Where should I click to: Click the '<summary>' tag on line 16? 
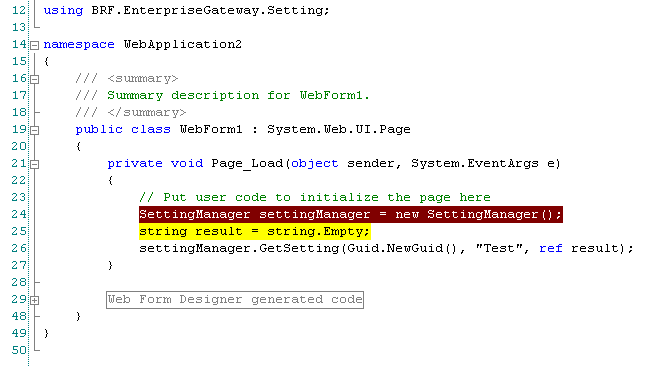[143, 78]
